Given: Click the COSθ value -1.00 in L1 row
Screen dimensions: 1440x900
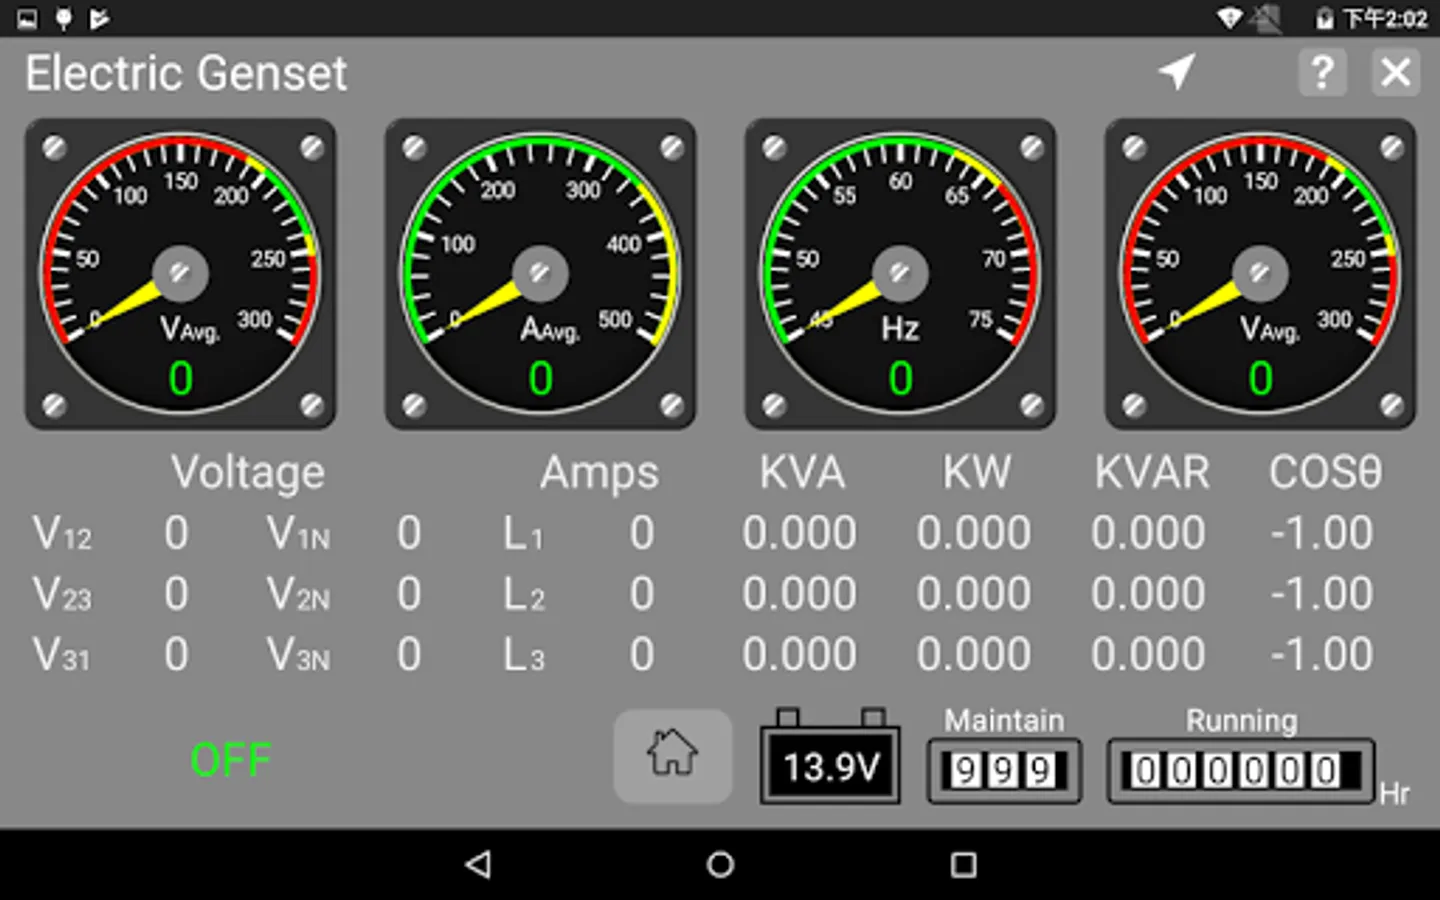Looking at the screenshot, I should (x=1322, y=534).
